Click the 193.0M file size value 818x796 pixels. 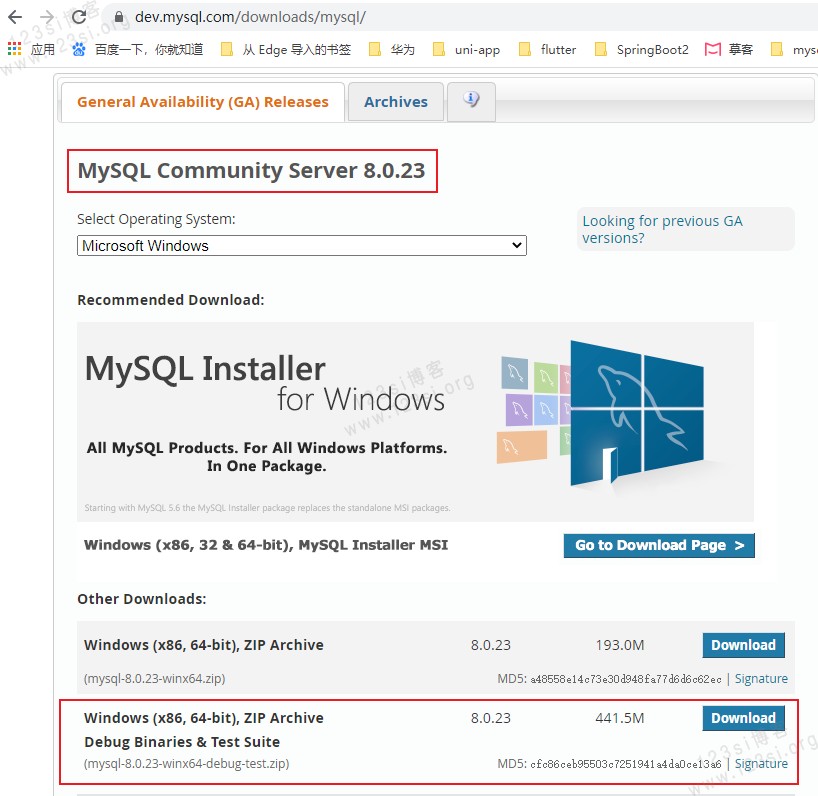[x=620, y=645]
